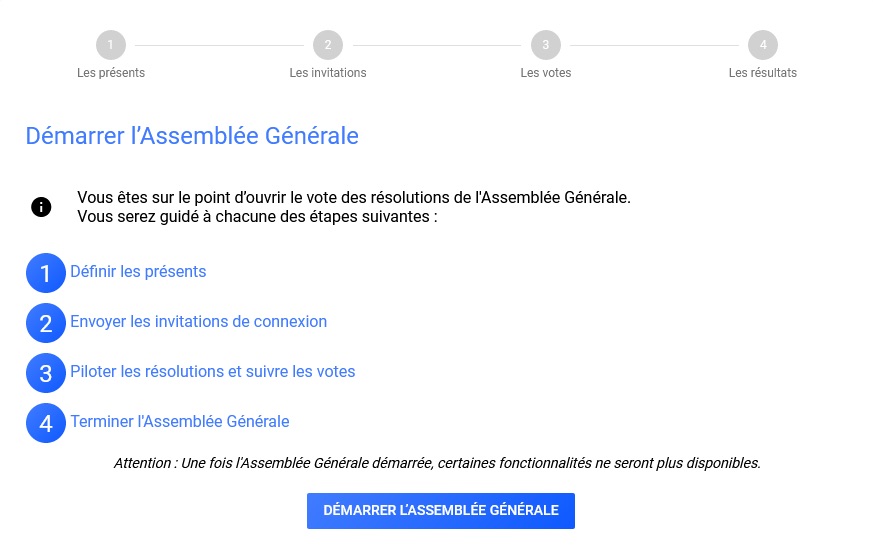Screen dimensions: 873x553
Task: Open "Piloter les résolutions et suivre les votes"
Action: 213,372
